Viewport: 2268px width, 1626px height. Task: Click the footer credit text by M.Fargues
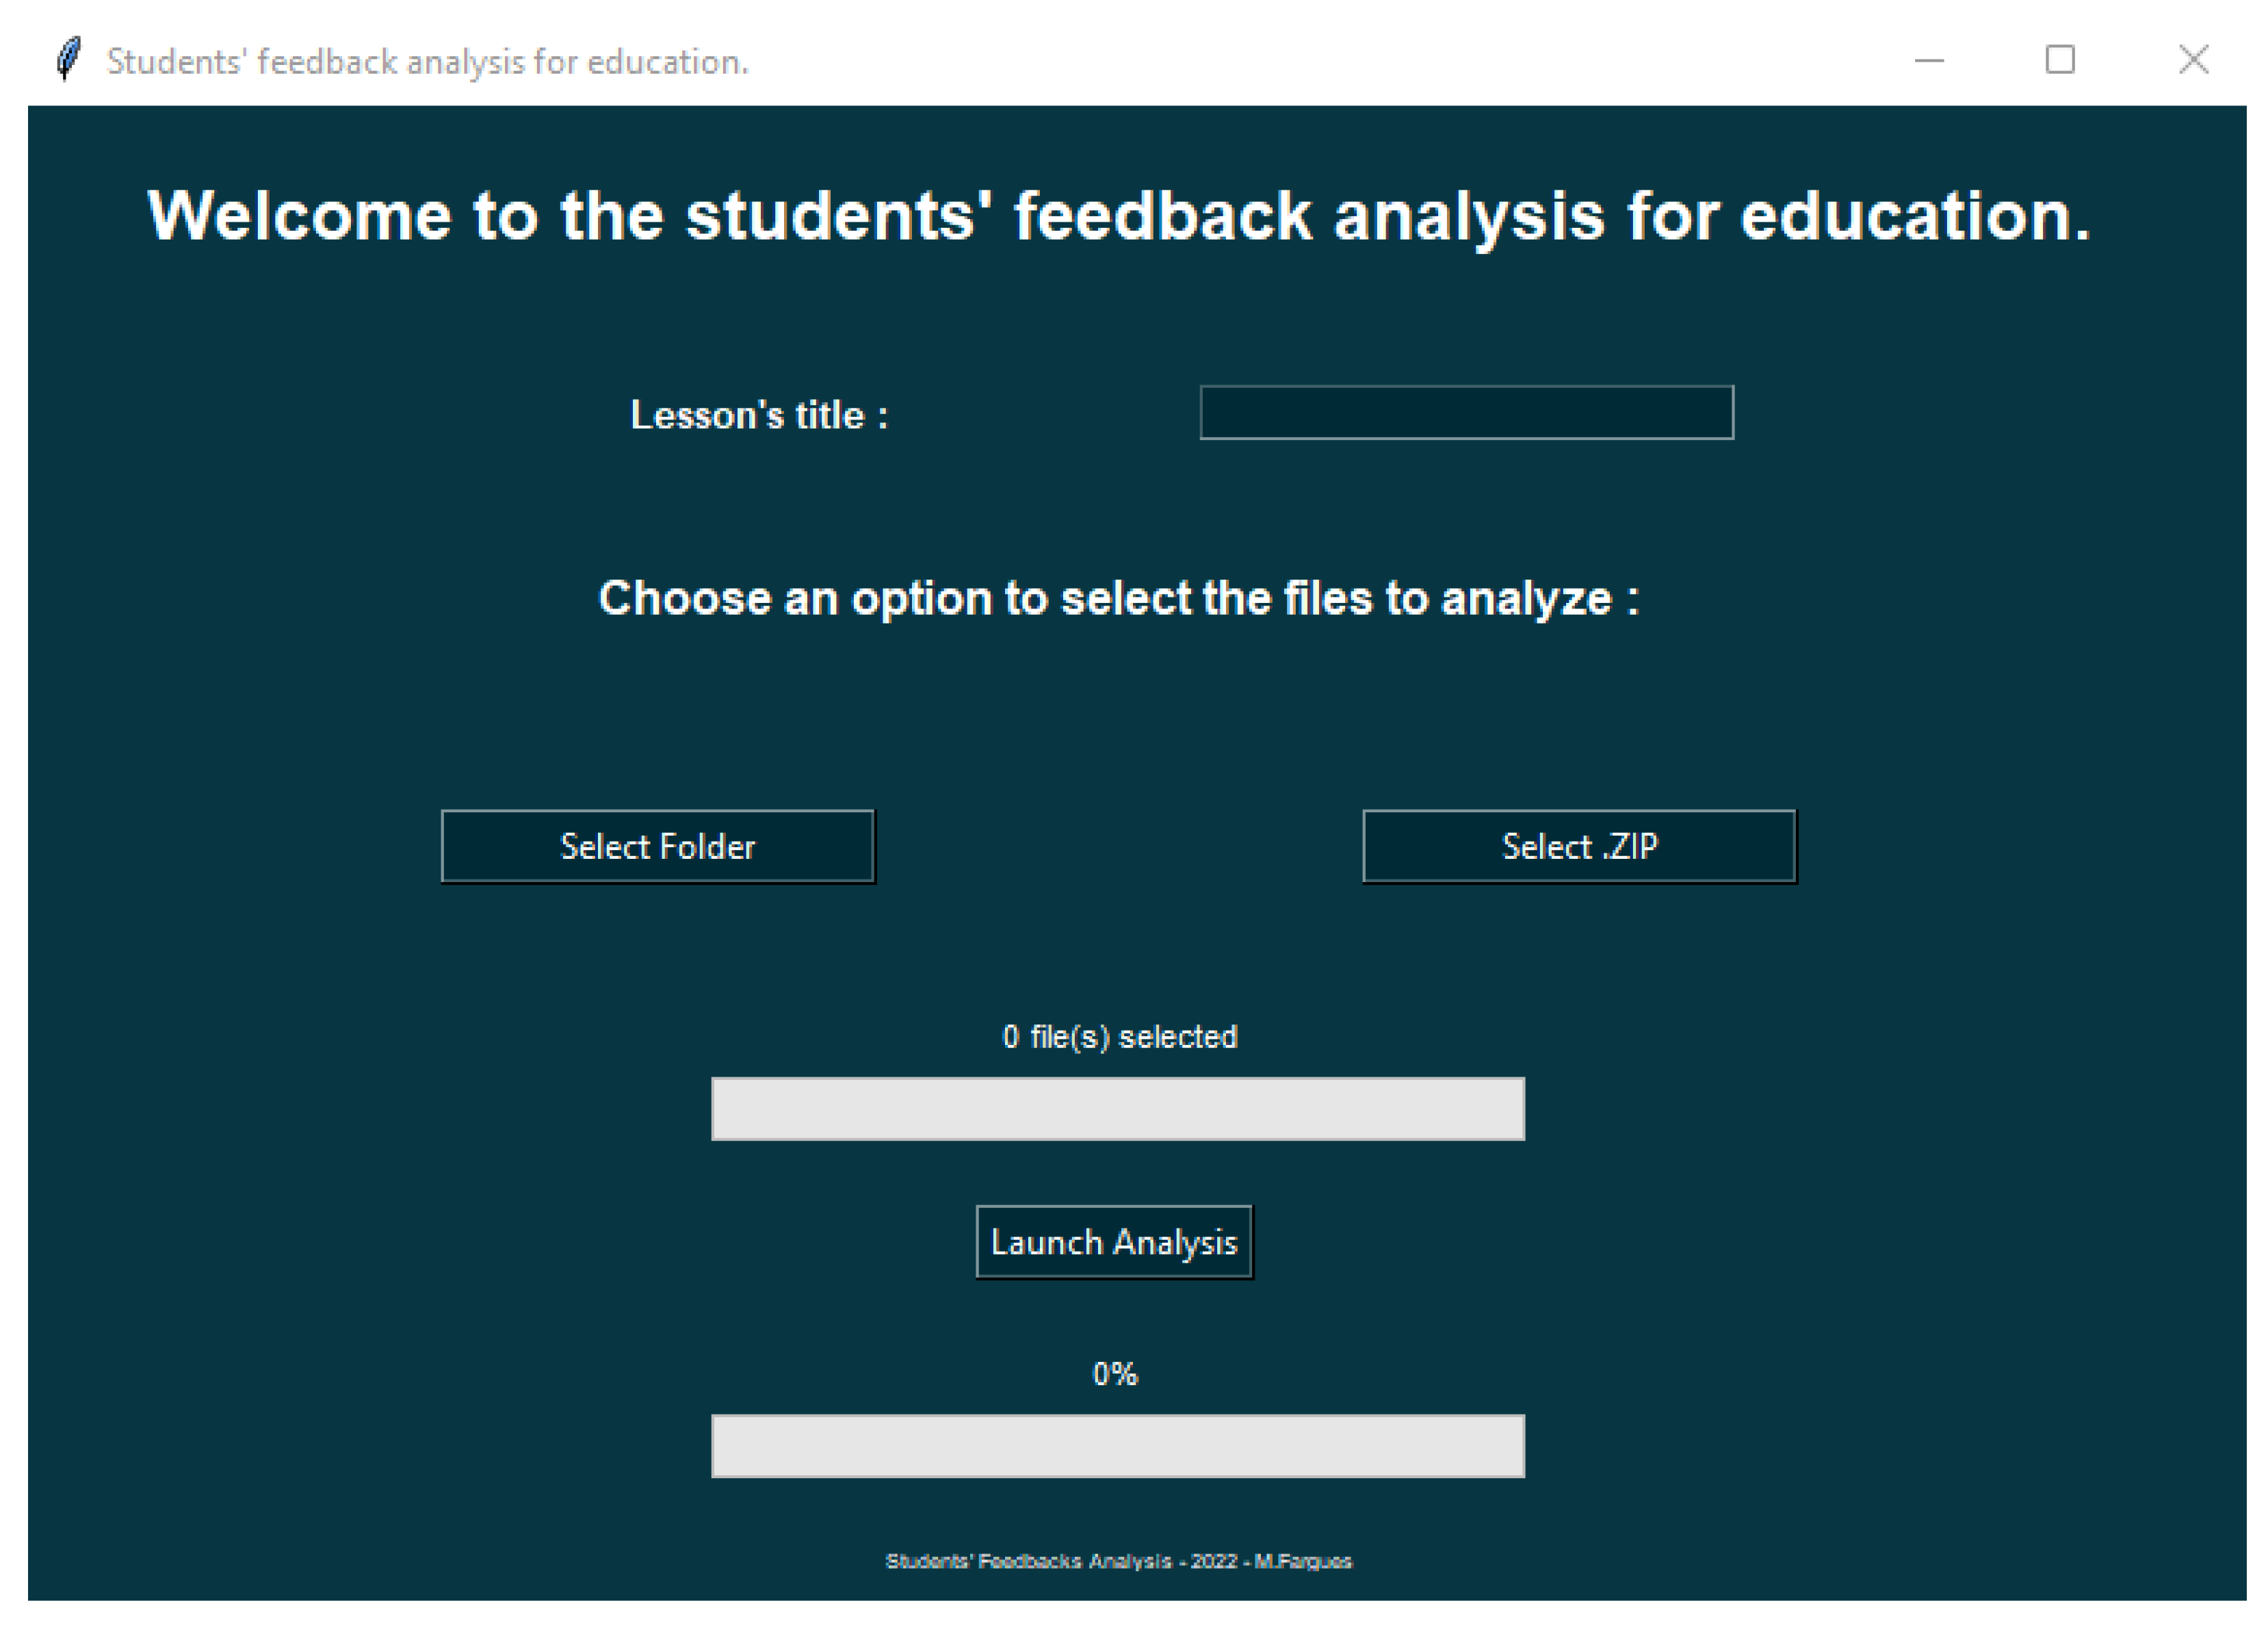[x=1118, y=1561]
